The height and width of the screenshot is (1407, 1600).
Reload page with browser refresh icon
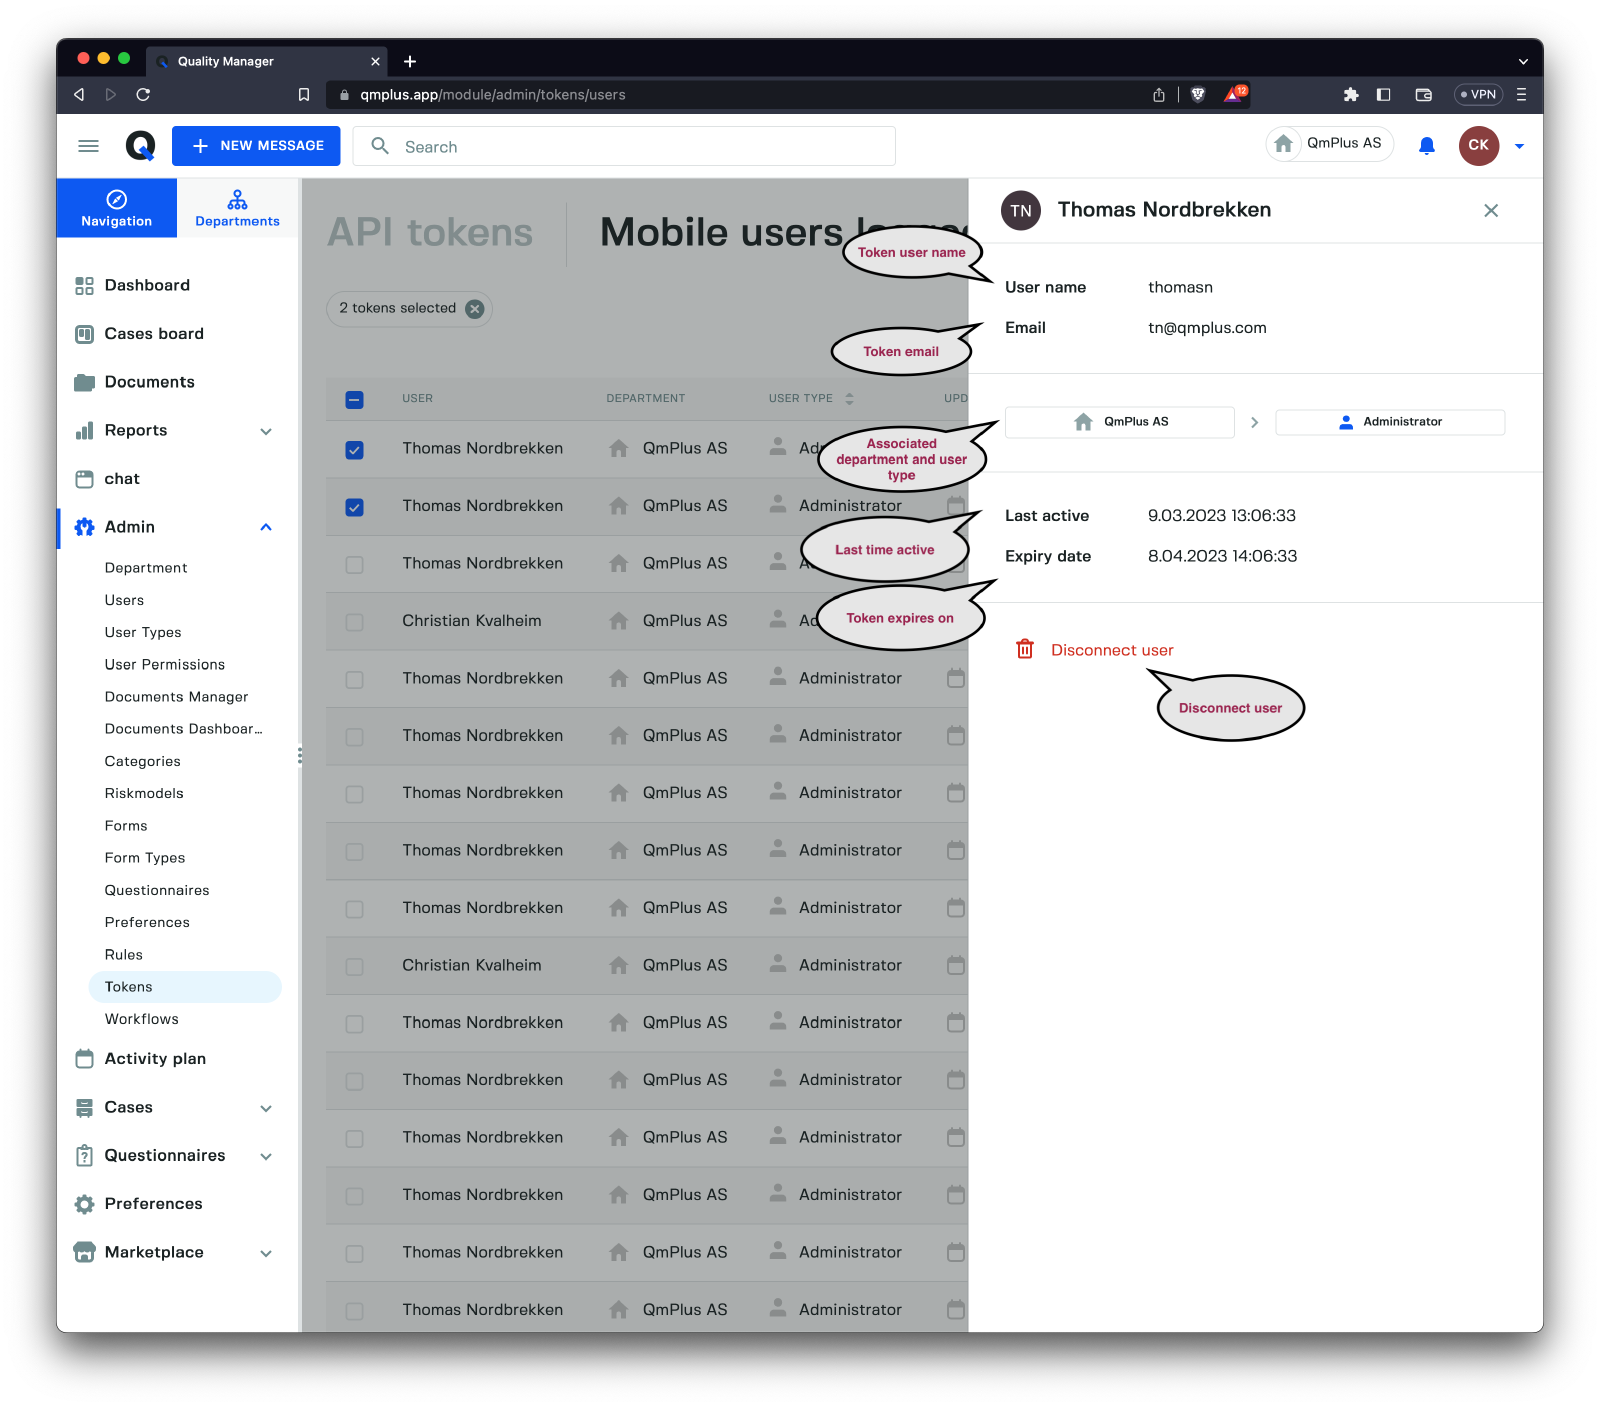pyautogui.click(x=143, y=95)
